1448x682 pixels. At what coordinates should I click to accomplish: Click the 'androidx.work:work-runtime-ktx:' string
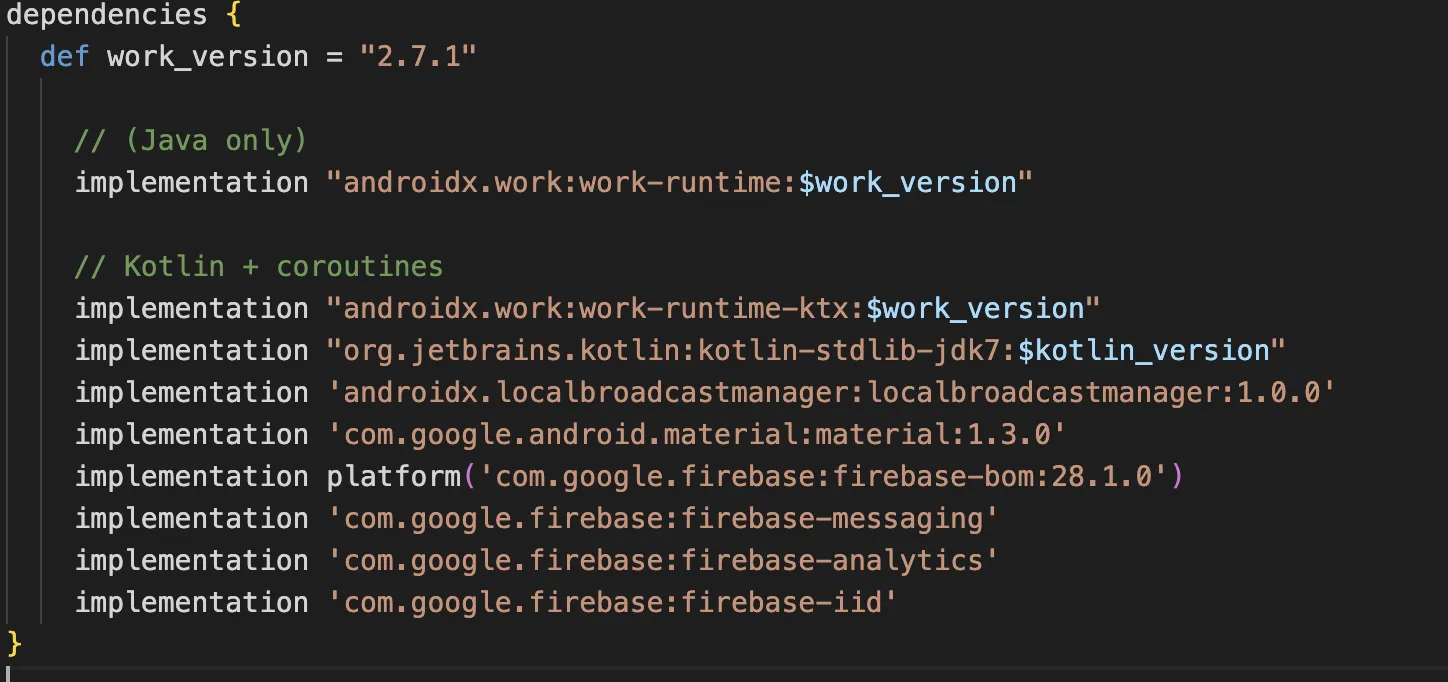596,308
